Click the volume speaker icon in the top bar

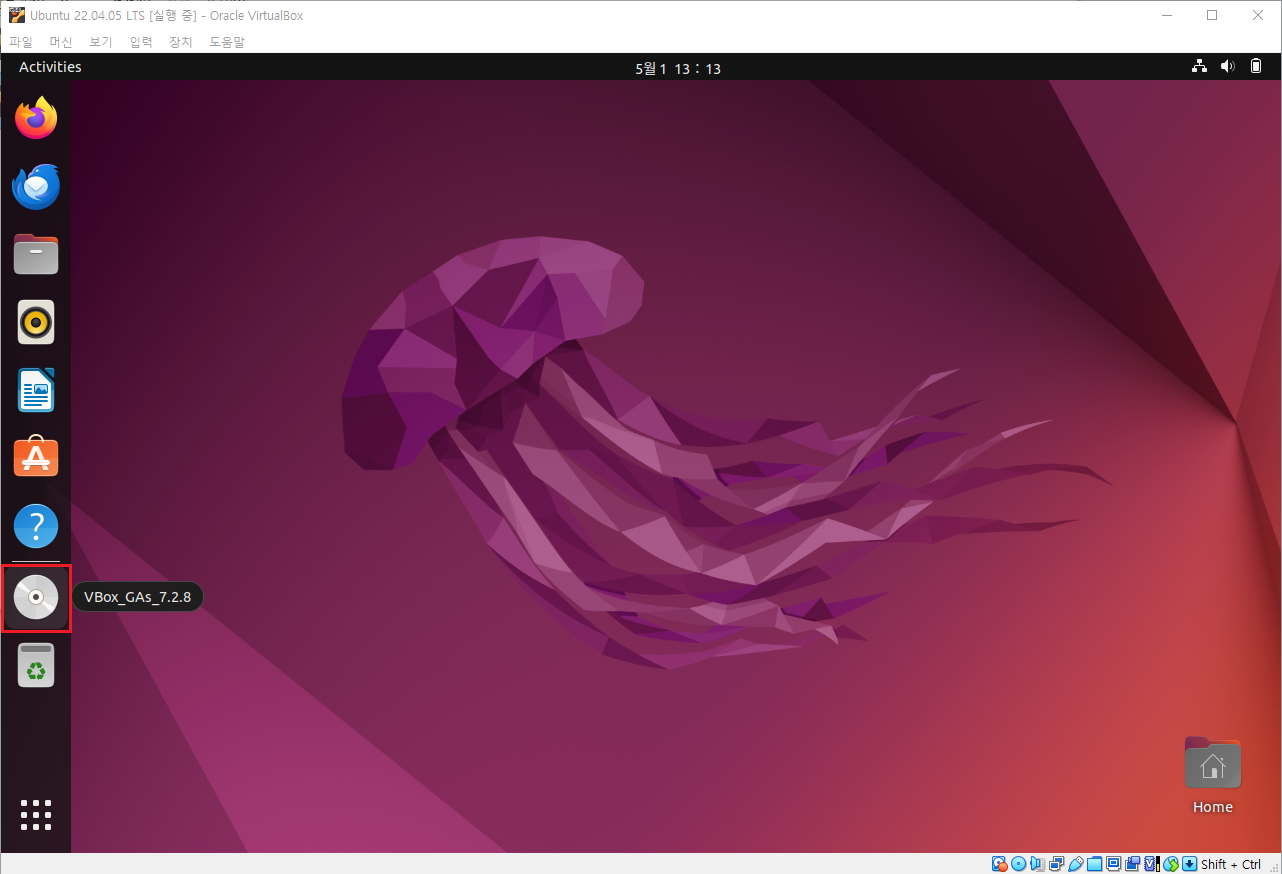(1228, 66)
